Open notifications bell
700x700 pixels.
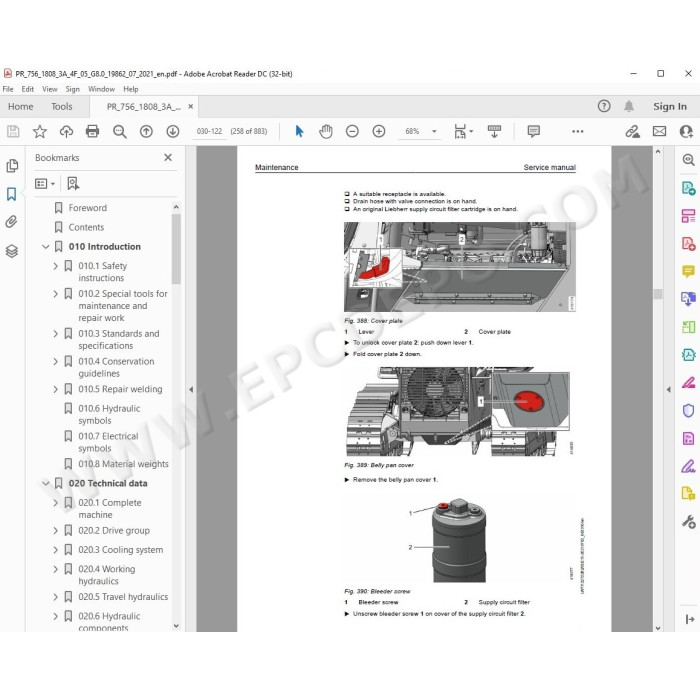coord(629,106)
